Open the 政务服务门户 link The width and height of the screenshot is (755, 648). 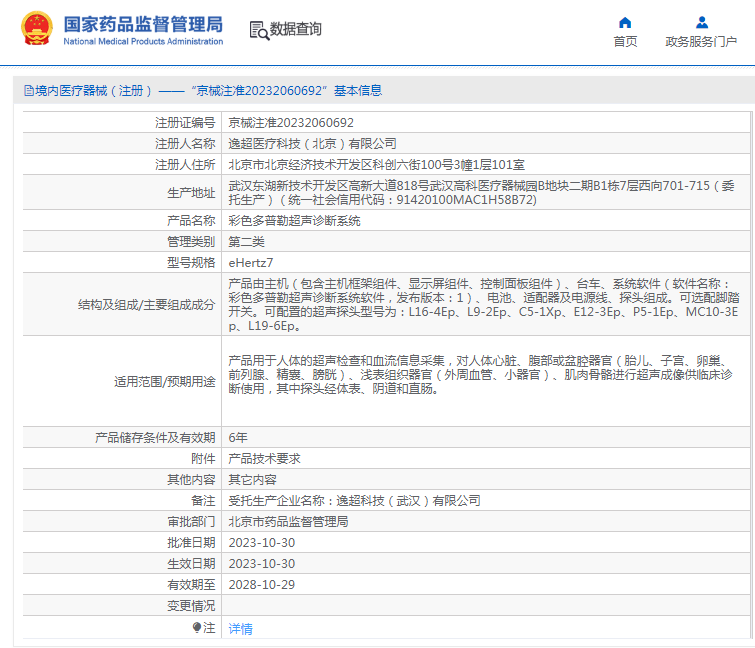click(x=701, y=41)
